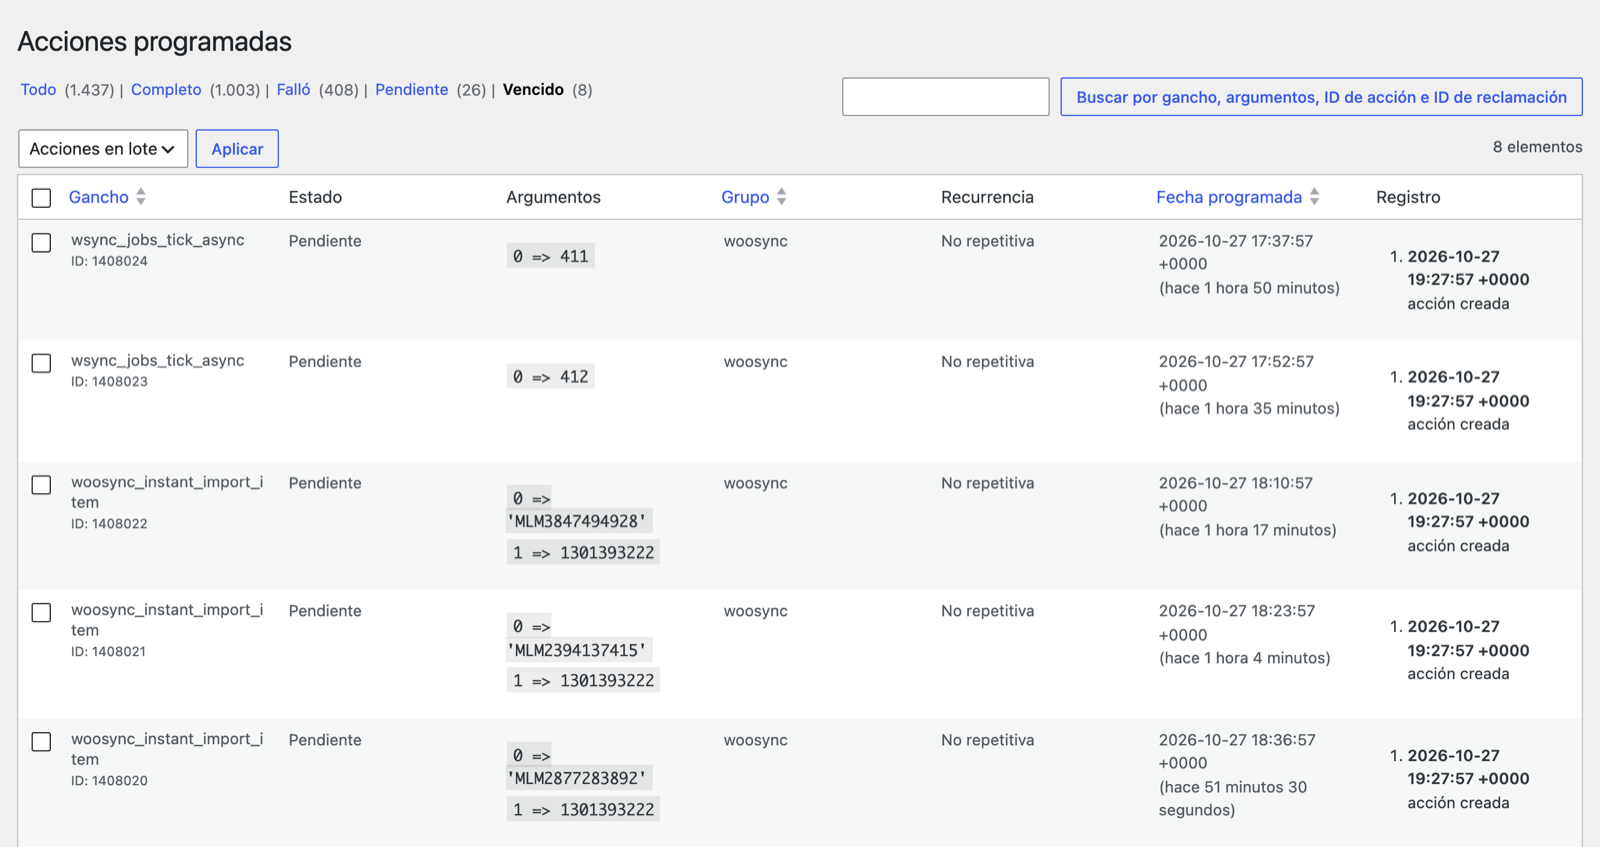Sort by Grupo column arrows
The width and height of the screenshot is (1600, 847).
click(782, 197)
